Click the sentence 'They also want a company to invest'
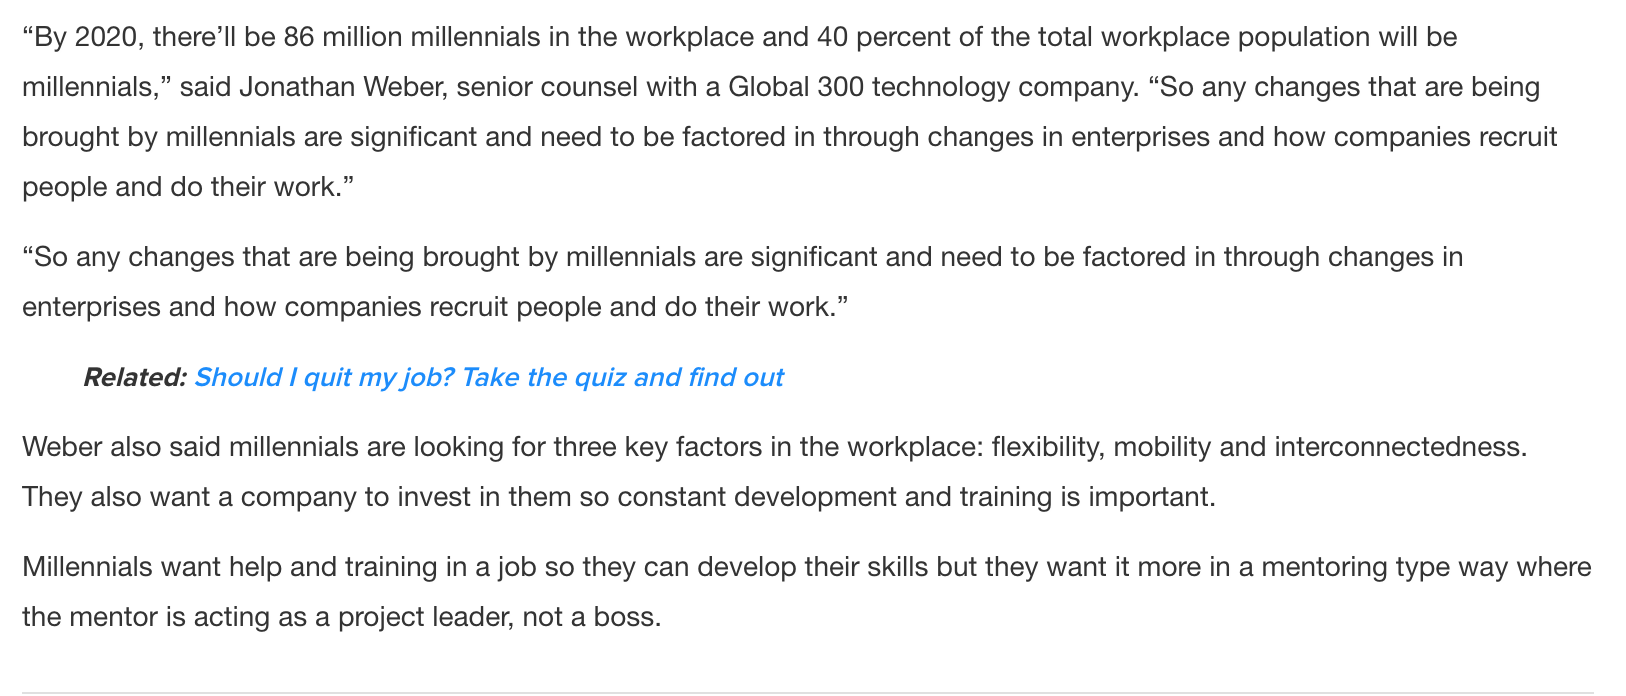This screenshot has width=1626, height=696. coord(619,497)
